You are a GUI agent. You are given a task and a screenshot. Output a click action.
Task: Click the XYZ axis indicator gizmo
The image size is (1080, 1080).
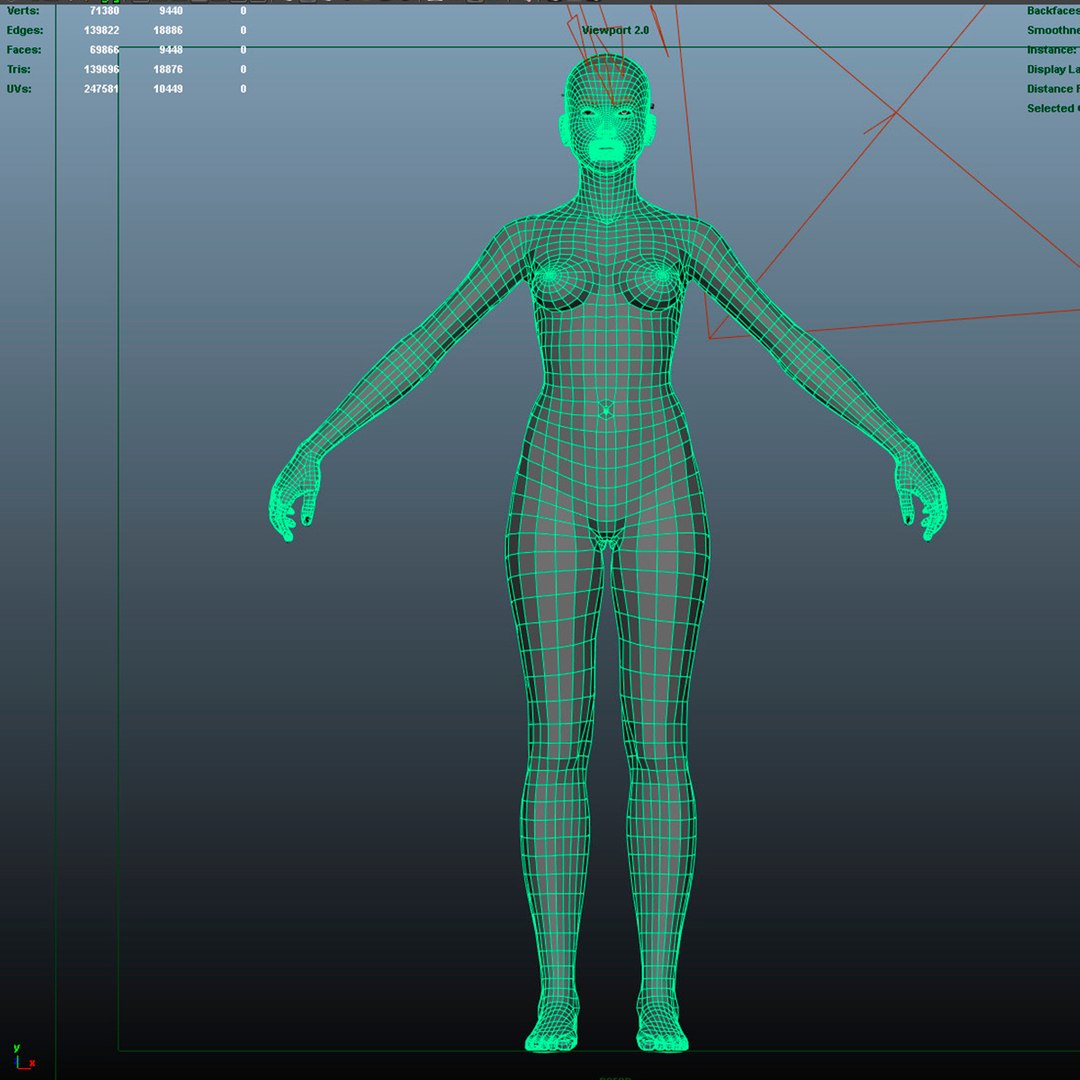[x=23, y=1057]
